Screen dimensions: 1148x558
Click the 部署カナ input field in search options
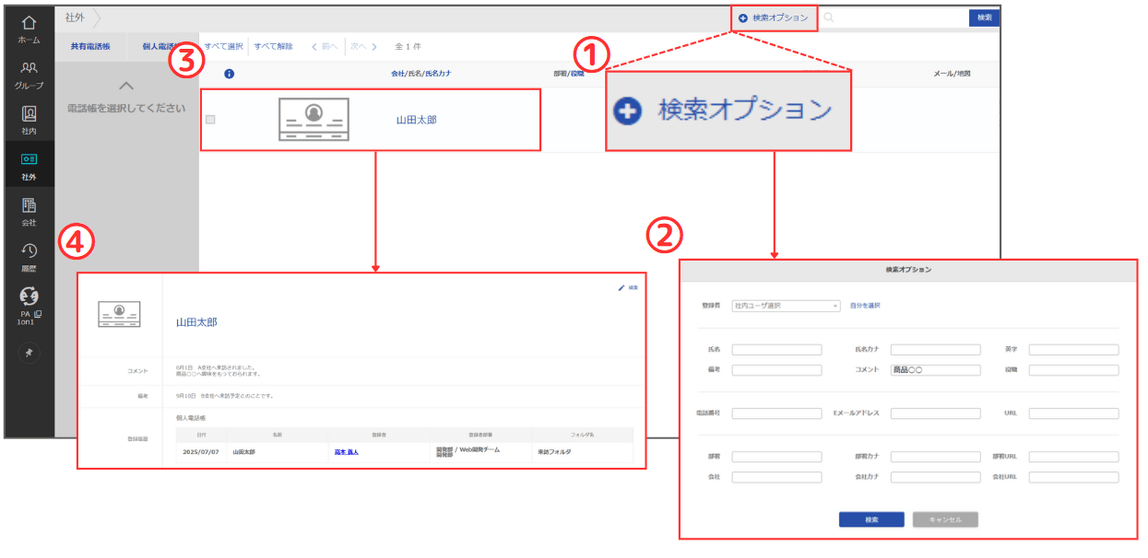click(936, 457)
